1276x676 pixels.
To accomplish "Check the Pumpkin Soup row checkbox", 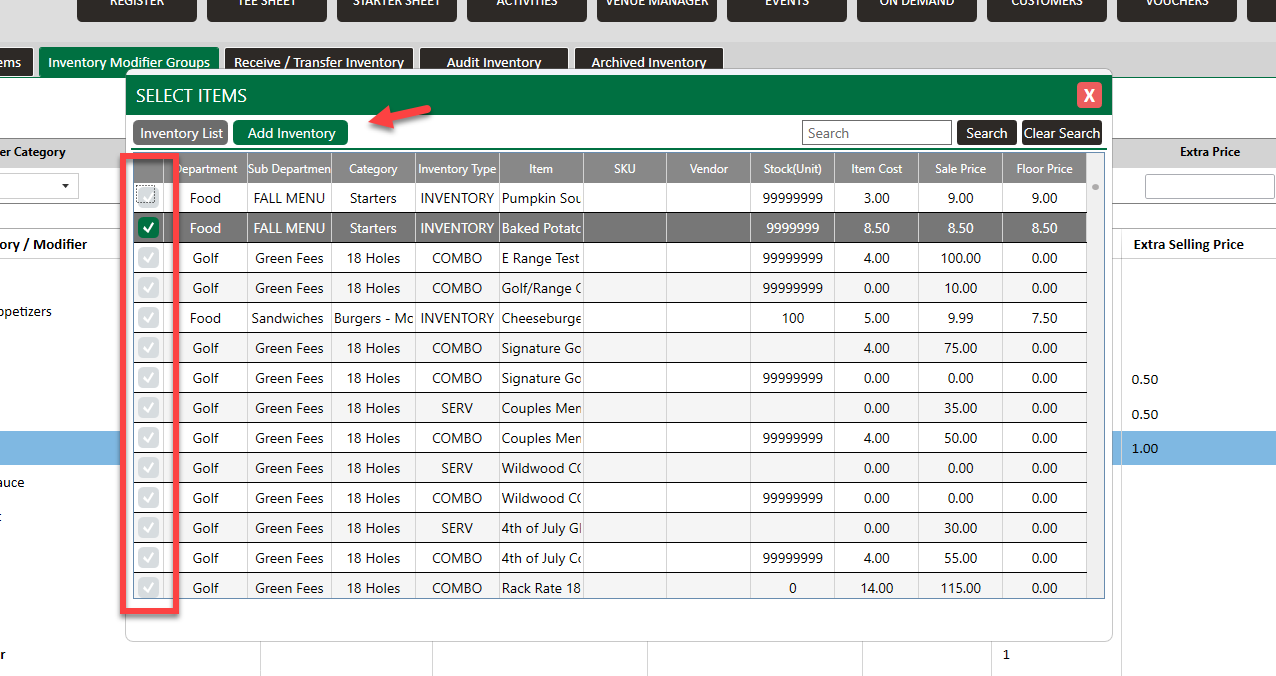I will tap(148, 197).
